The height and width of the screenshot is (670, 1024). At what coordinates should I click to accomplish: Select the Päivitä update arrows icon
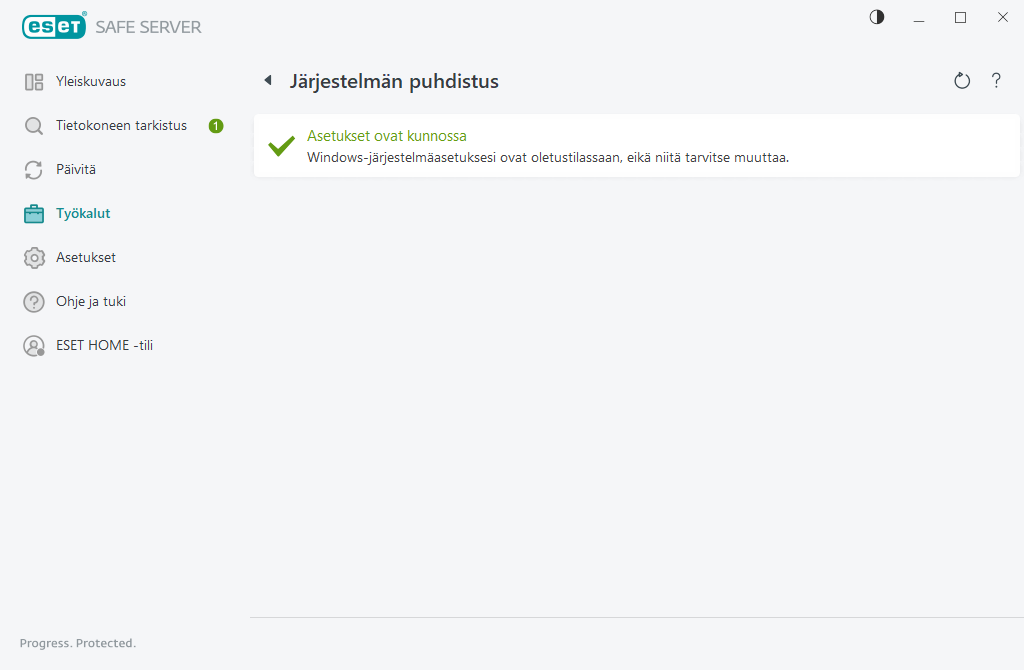tap(33, 169)
